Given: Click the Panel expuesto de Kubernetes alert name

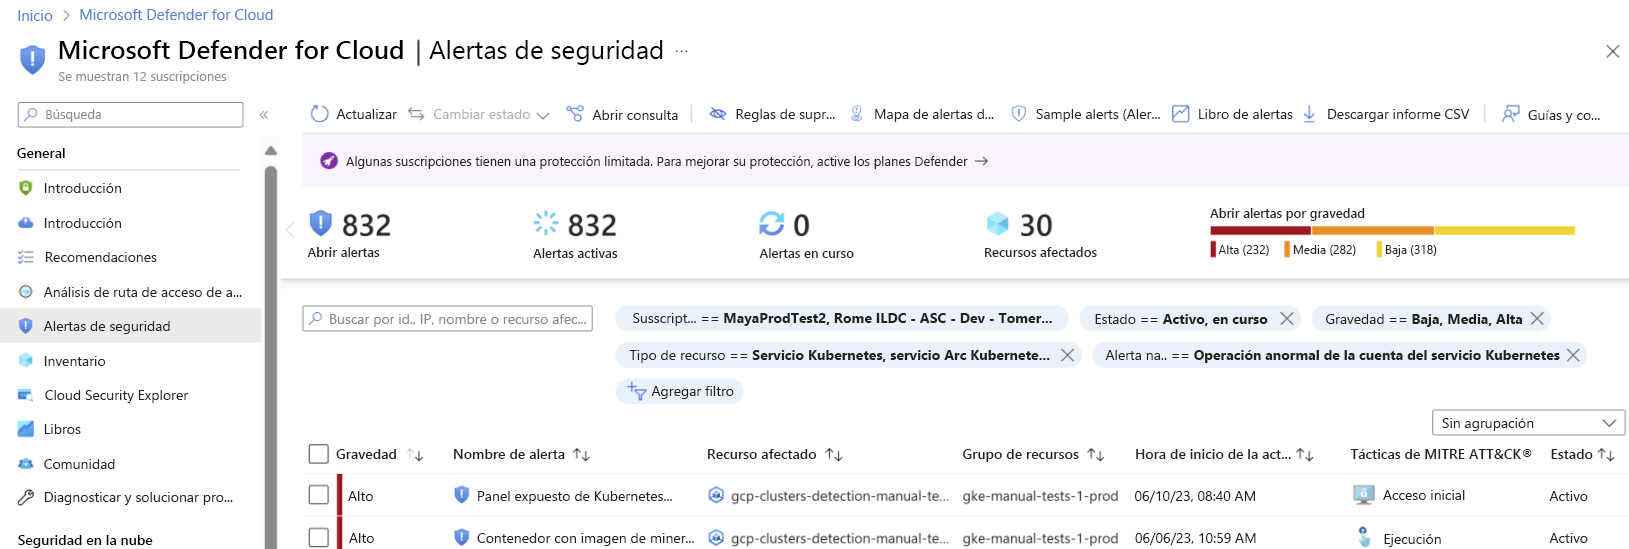Looking at the screenshot, I should [x=574, y=496].
